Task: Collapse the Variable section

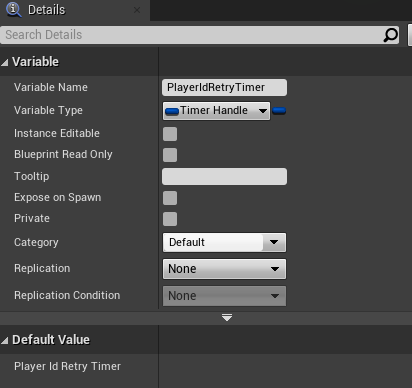Action: coord(5,62)
